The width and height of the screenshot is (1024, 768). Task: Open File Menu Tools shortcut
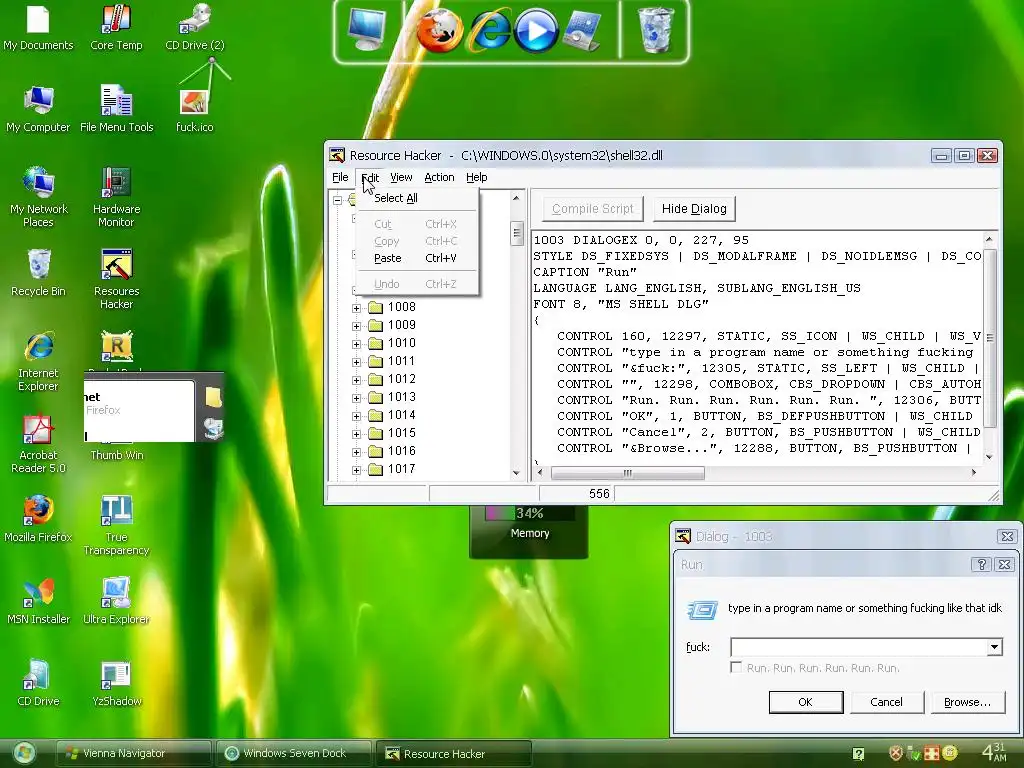click(x=116, y=109)
